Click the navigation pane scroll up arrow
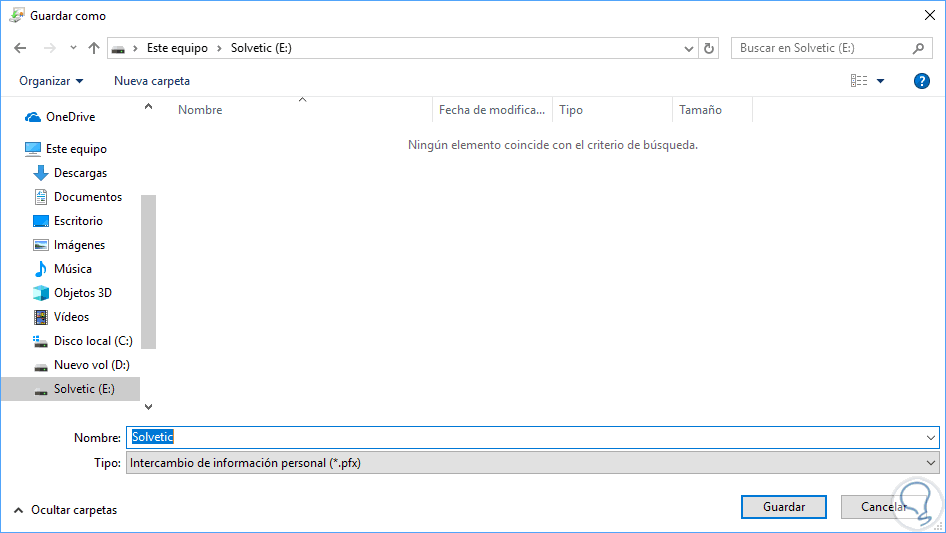This screenshot has width=946, height=533. pos(148,107)
